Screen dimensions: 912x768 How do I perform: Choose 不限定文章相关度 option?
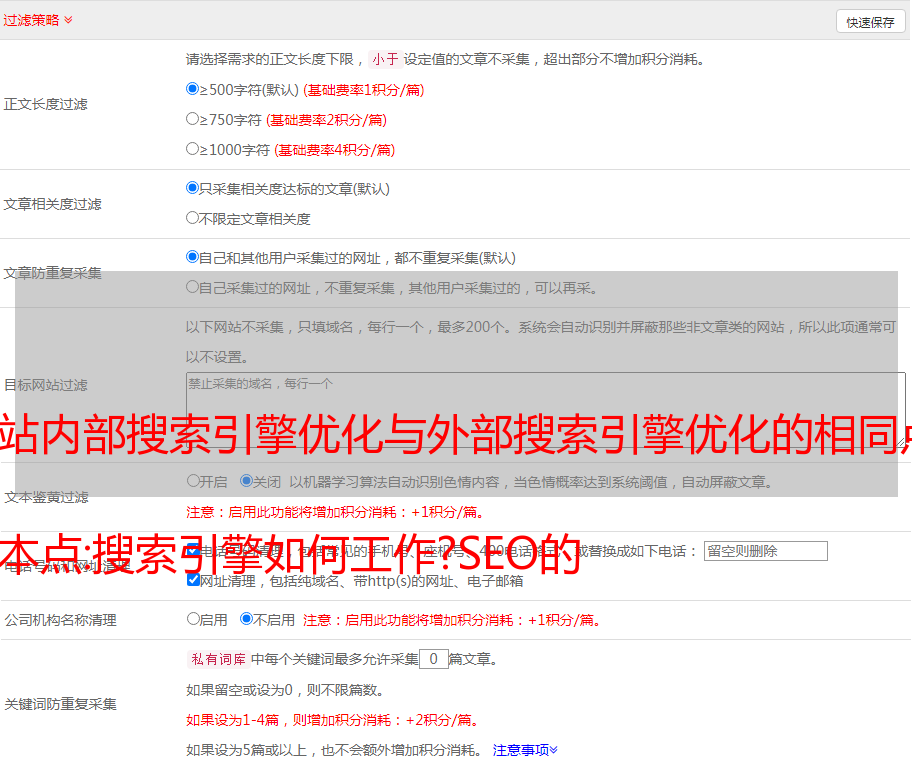pos(192,218)
